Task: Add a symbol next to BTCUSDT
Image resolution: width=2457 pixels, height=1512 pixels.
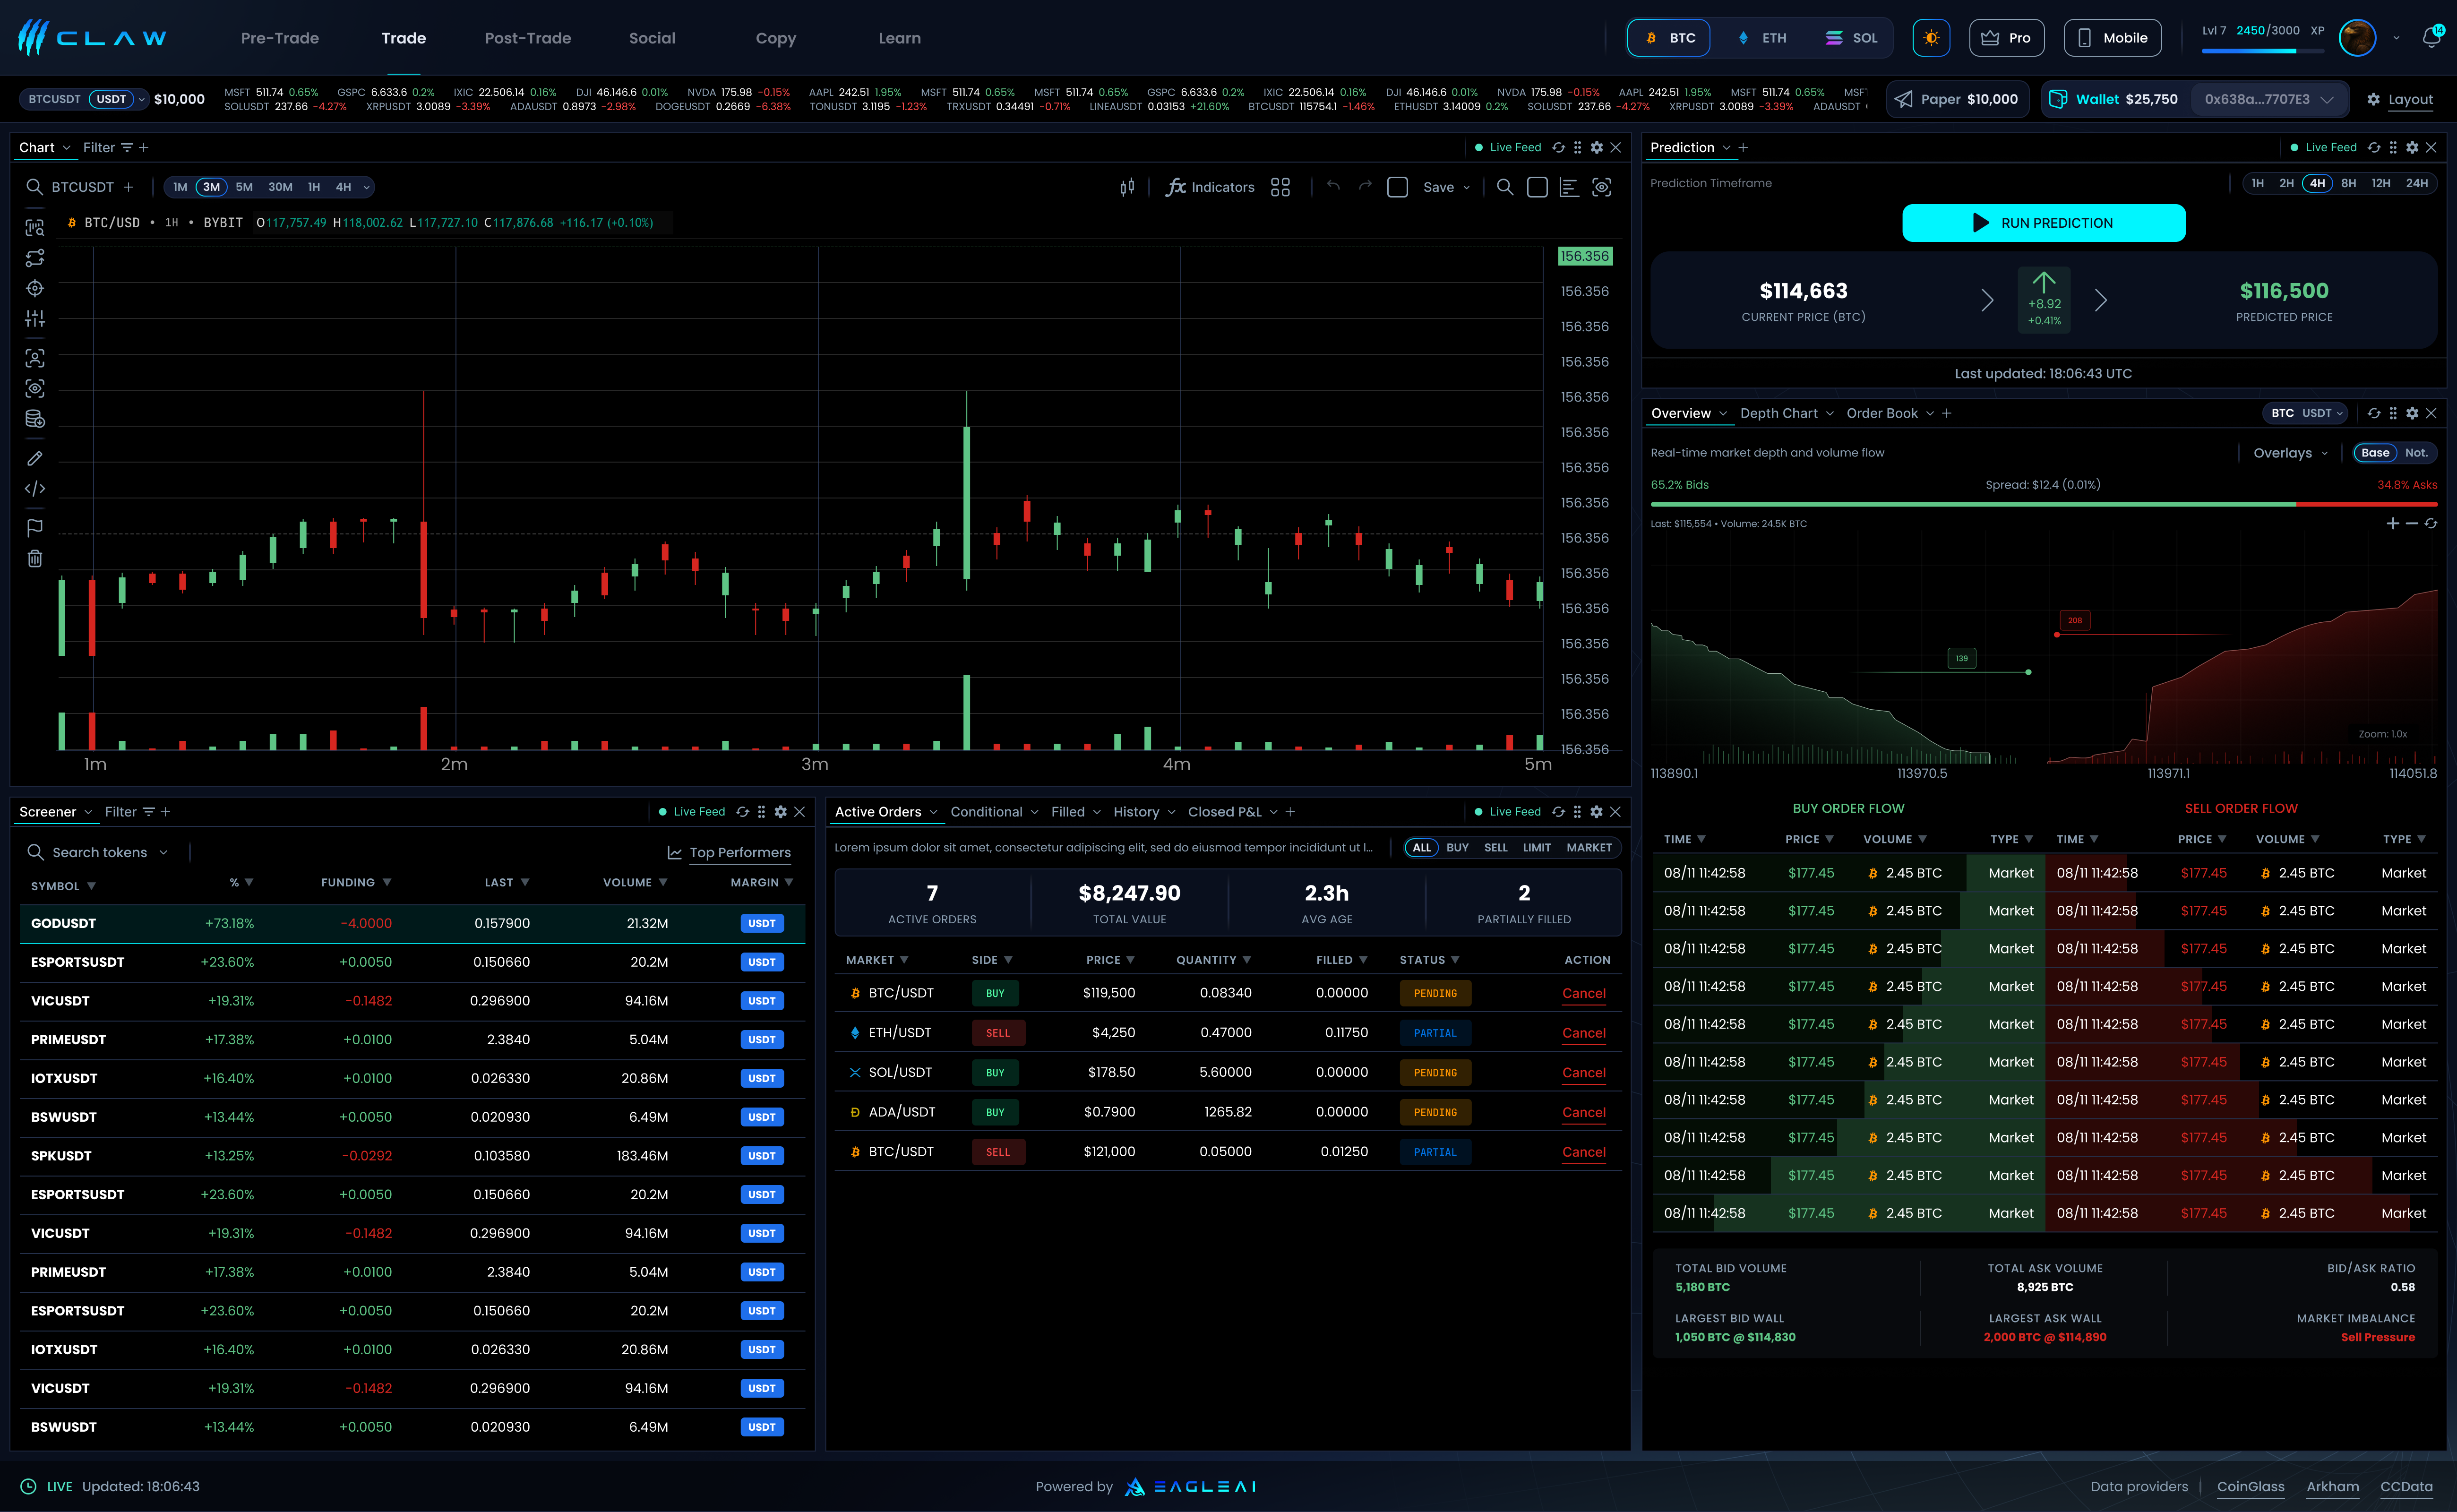Action: click(x=128, y=187)
